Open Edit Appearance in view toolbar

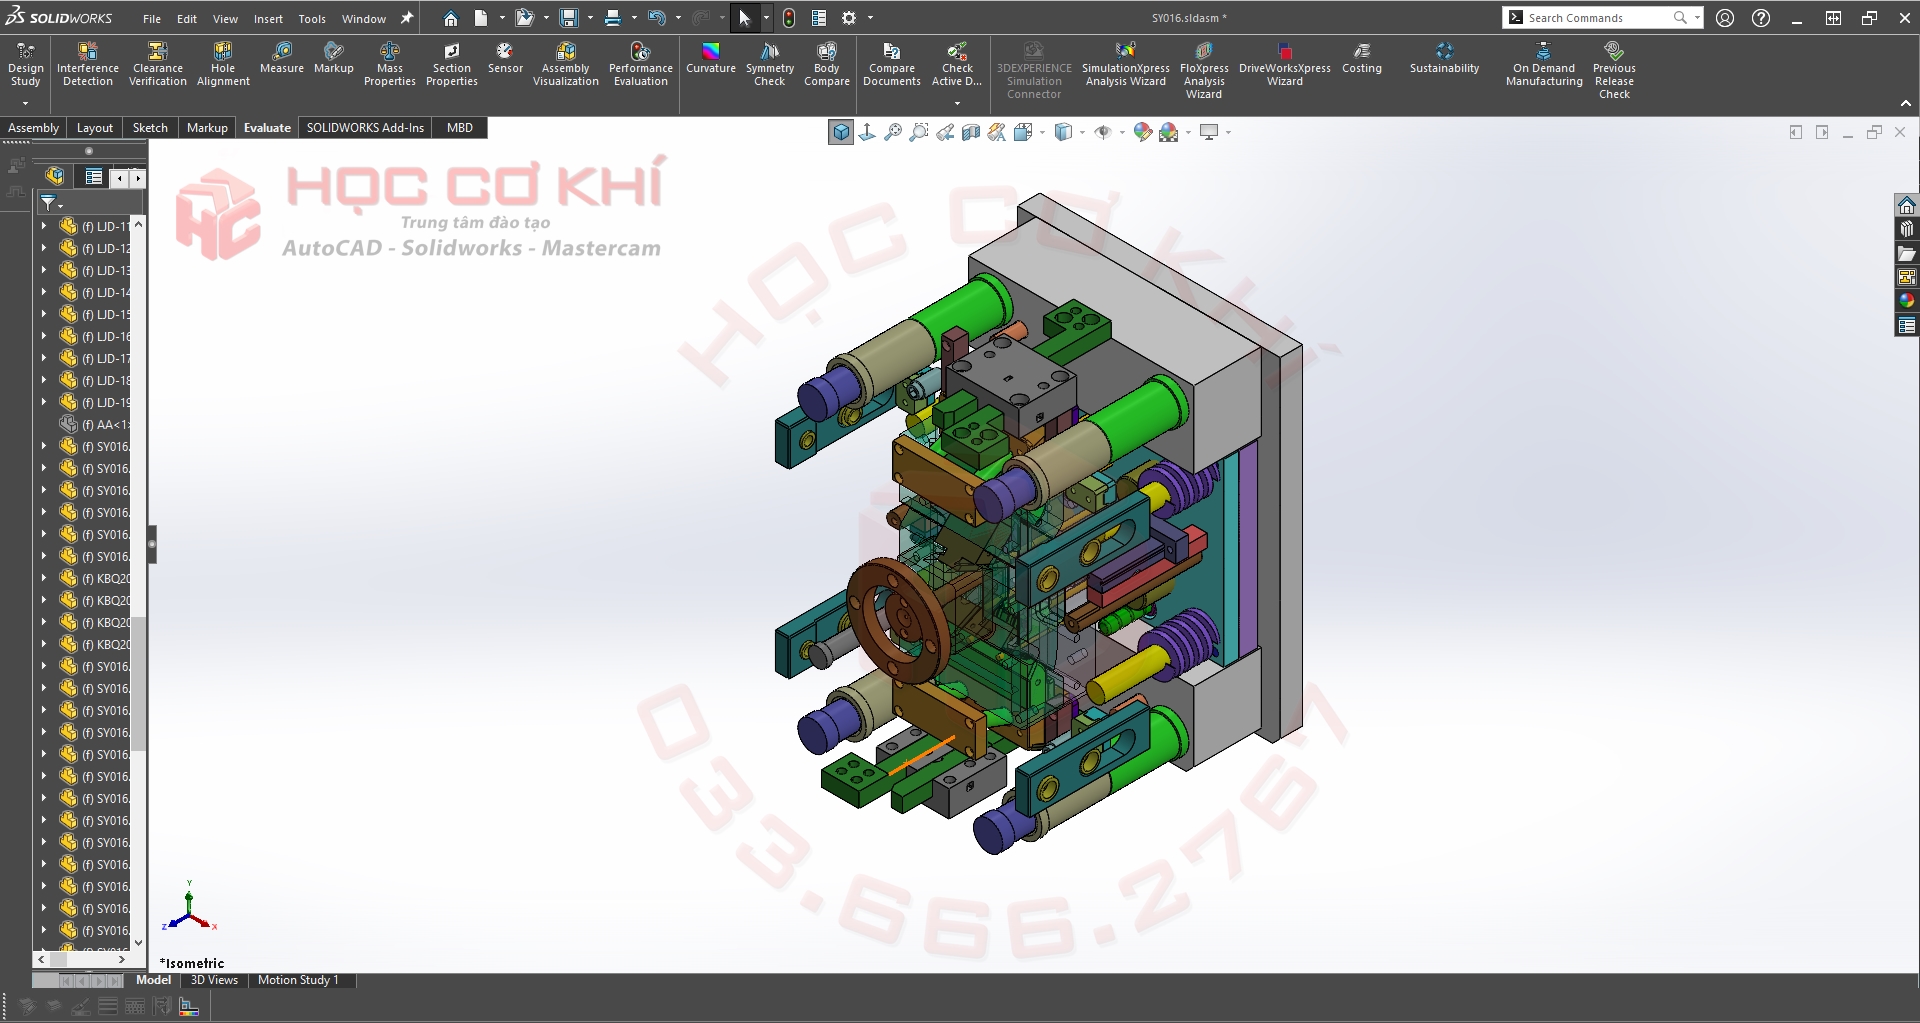[x=1142, y=132]
